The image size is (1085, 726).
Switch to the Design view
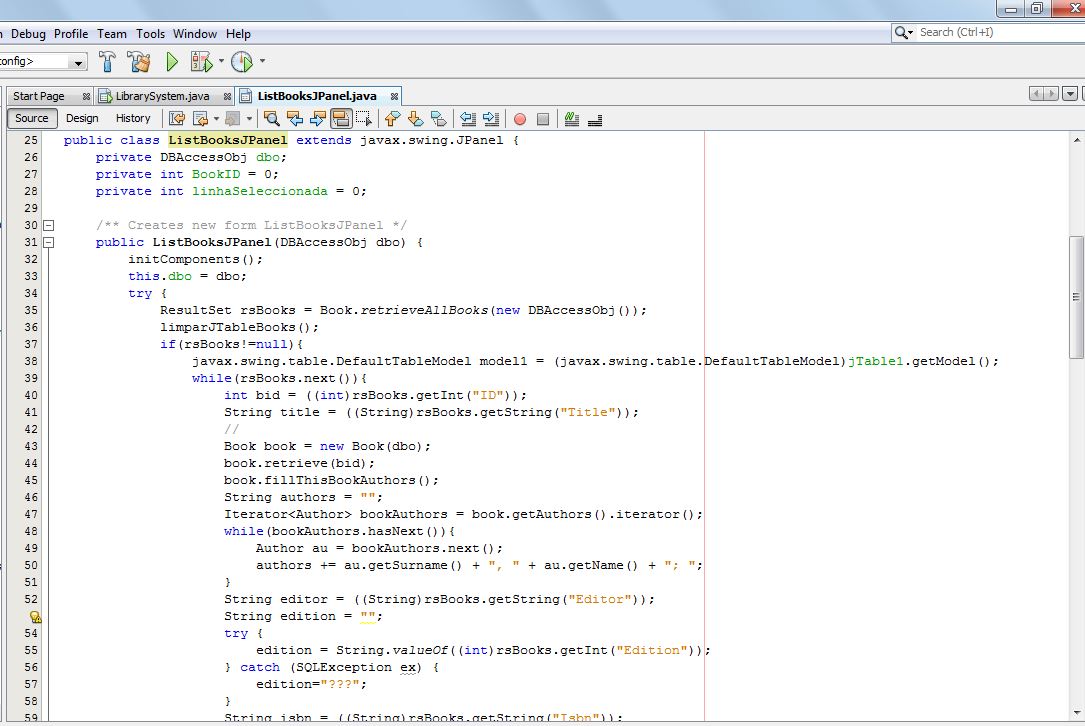[82, 118]
